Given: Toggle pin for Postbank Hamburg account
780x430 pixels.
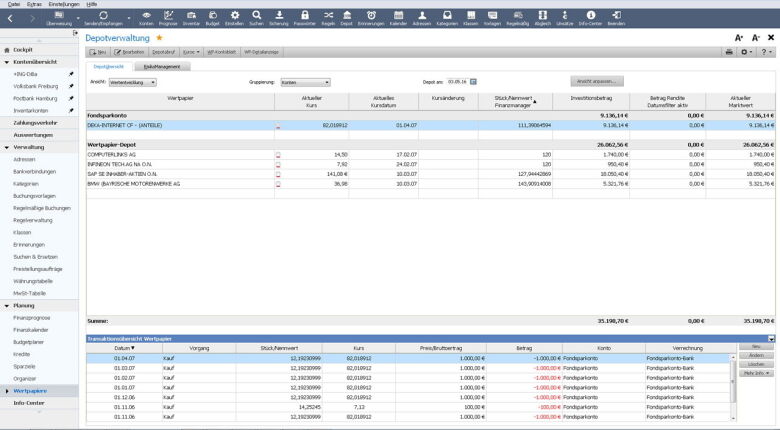Looking at the screenshot, I should tap(70, 98).
